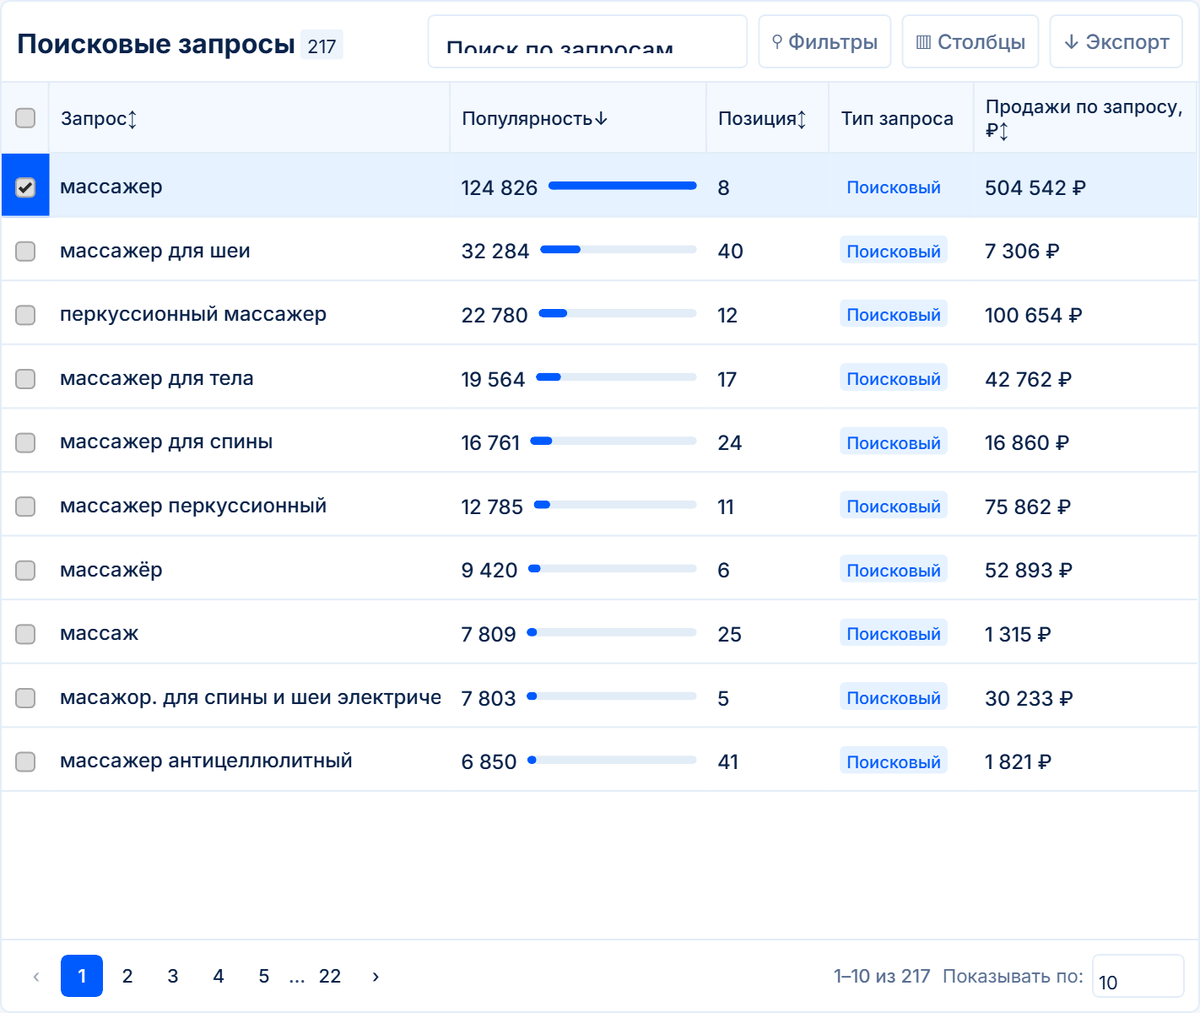The image size is (1200, 1013).
Task: Click popularity bar for массажер row
Action: (x=622, y=186)
